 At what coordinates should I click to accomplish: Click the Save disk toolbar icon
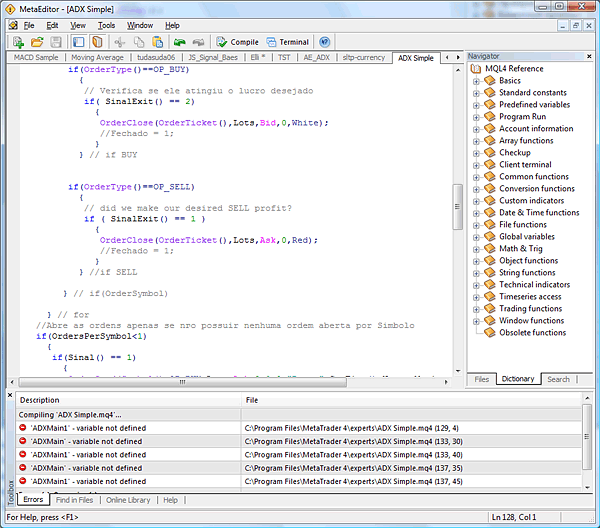pyautogui.click(x=55, y=42)
